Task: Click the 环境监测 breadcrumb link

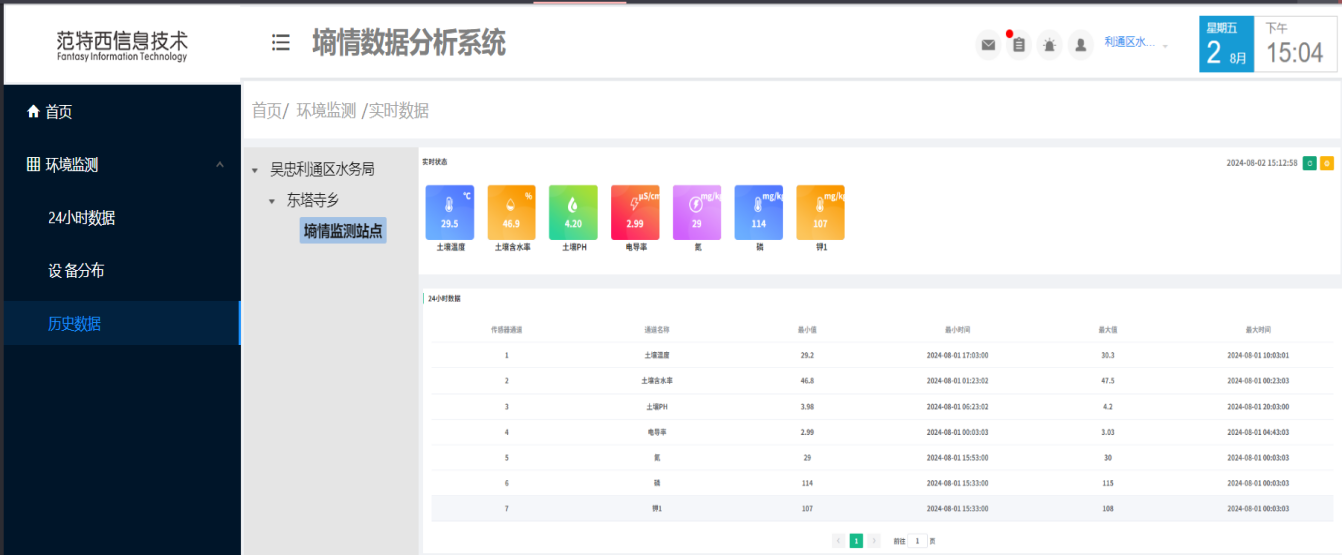Action: coord(326,111)
